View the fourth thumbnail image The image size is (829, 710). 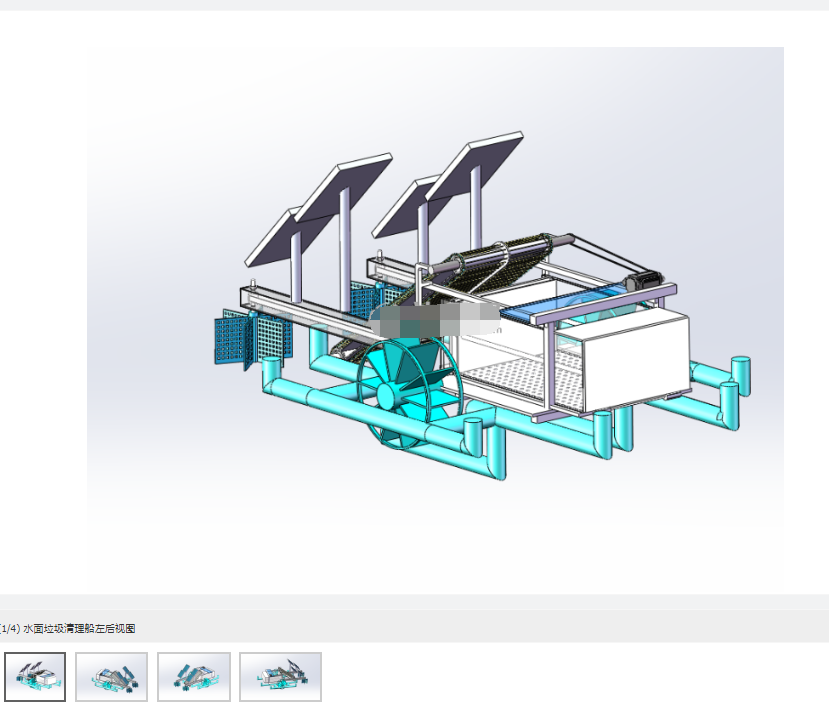(x=280, y=677)
